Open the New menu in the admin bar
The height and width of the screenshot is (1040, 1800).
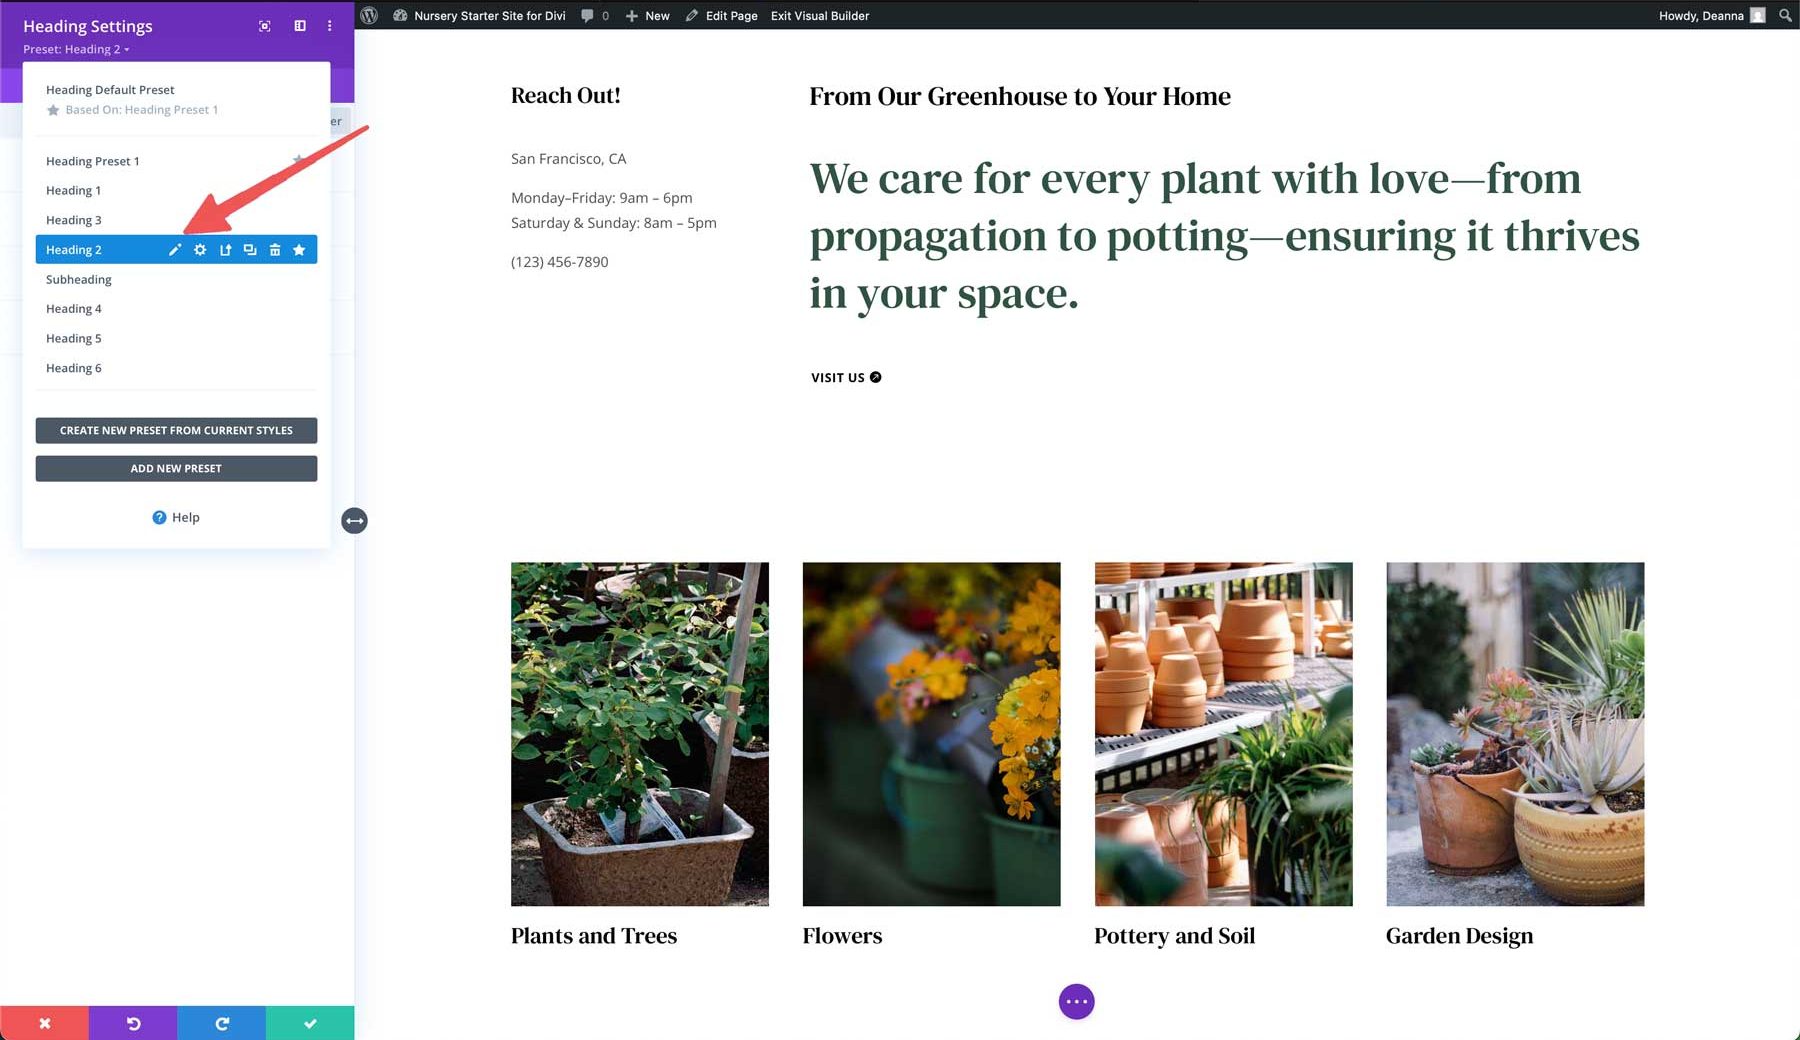[x=647, y=15]
